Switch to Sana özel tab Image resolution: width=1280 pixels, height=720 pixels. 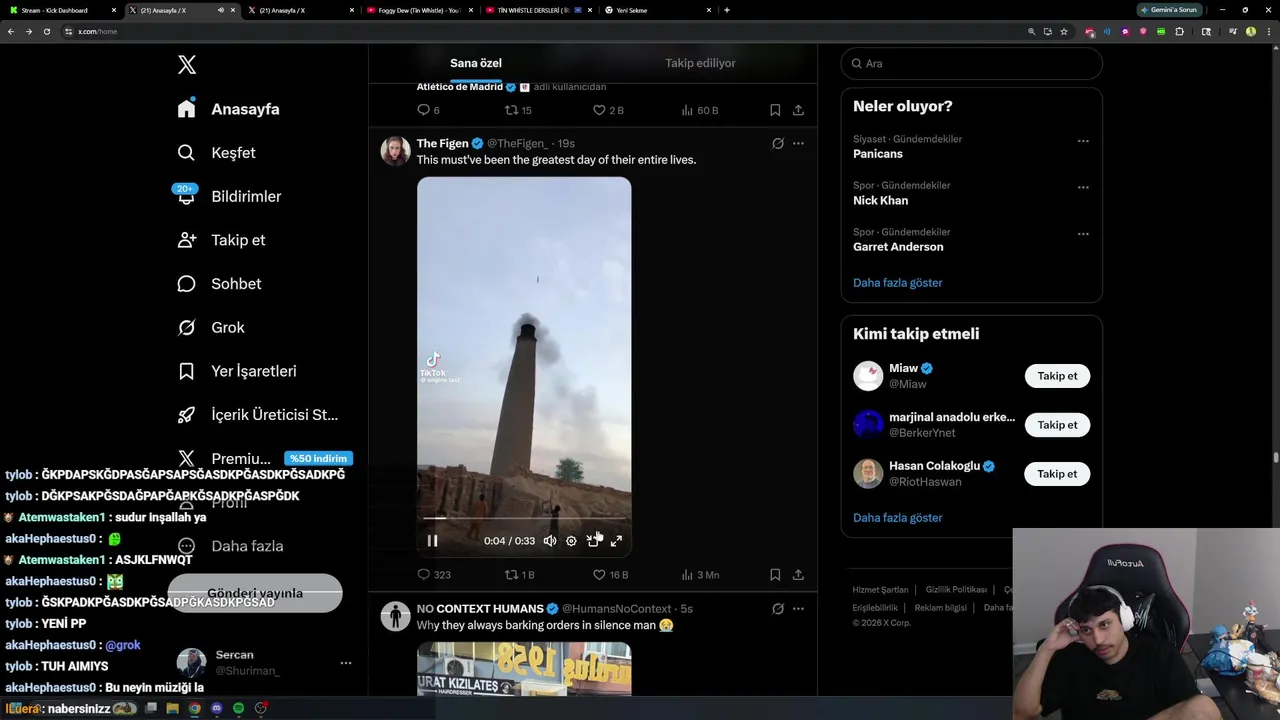pyautogui.click(x=476, y=63)
